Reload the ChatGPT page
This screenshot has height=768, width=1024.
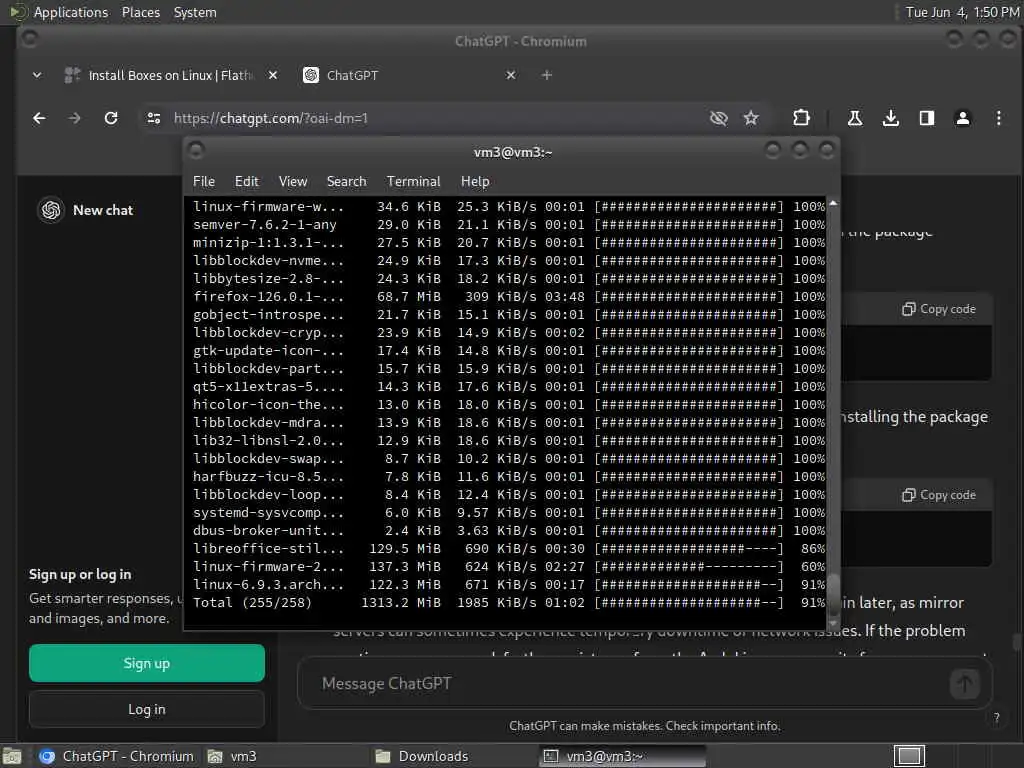[111, 118]
